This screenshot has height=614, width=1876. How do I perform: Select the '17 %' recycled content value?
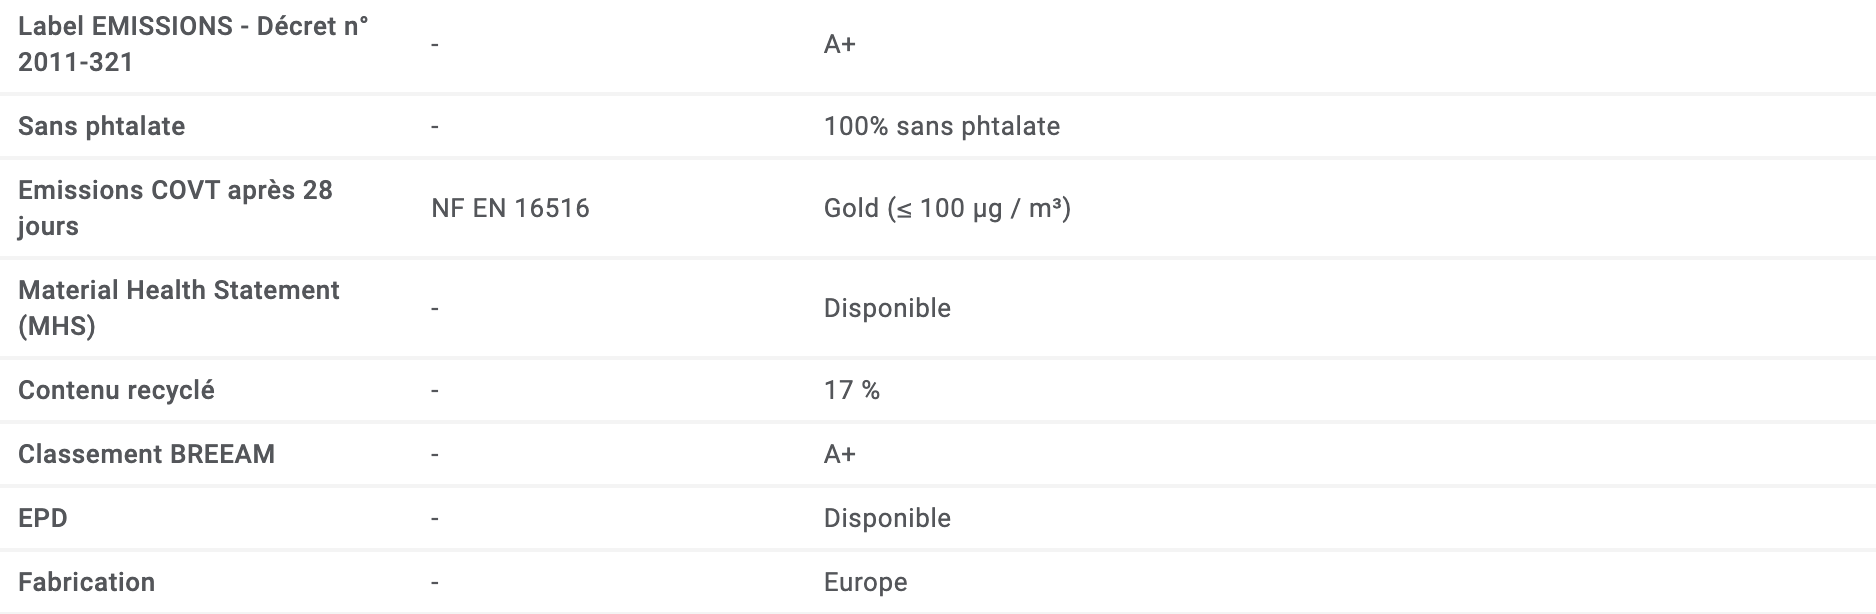click(x=851, y=390)
